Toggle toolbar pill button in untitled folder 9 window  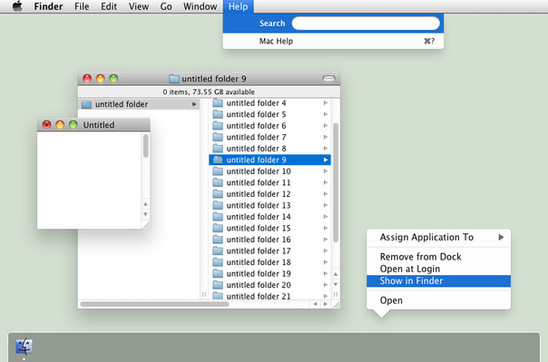click(329, 78)
